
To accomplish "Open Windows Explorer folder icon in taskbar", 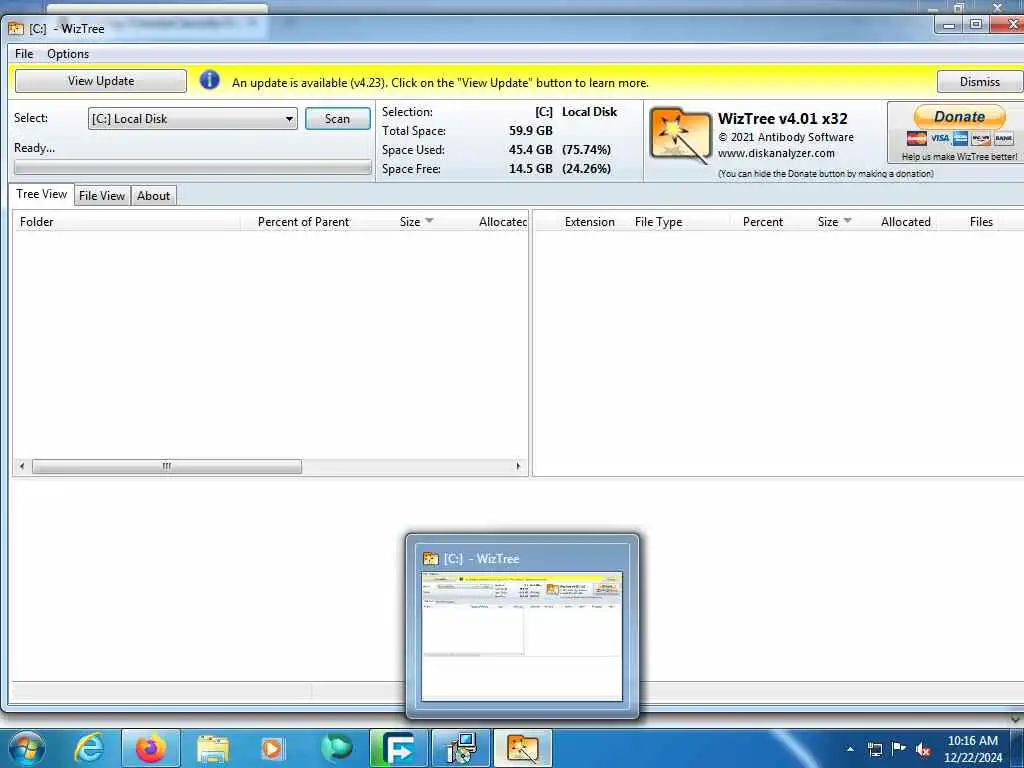I will (213, 749).
